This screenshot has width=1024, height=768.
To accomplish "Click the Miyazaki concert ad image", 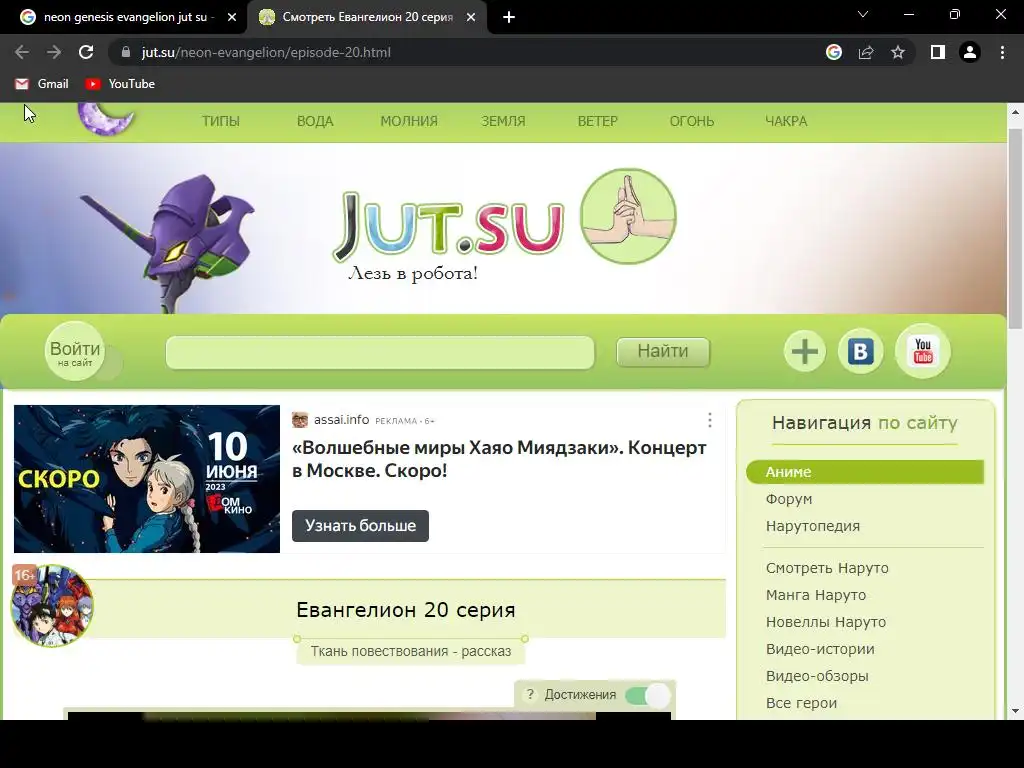I will pyautogui.click(x=147, y=479).
